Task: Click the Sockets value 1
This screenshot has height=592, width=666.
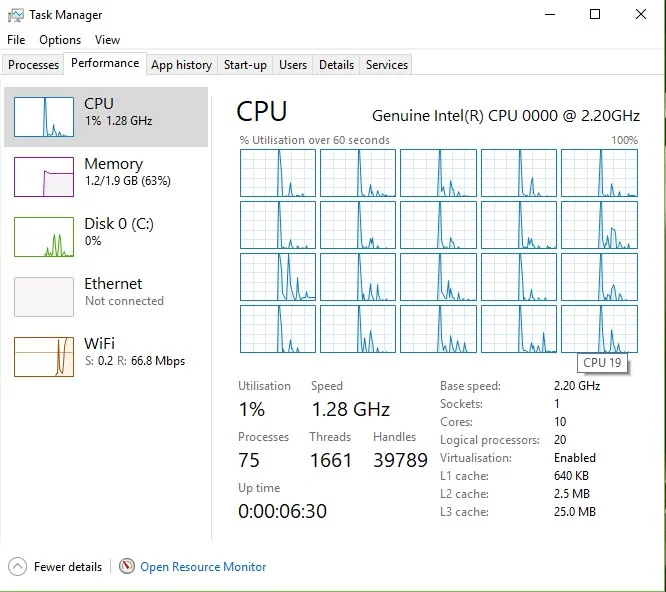Action: coord(557,403)
